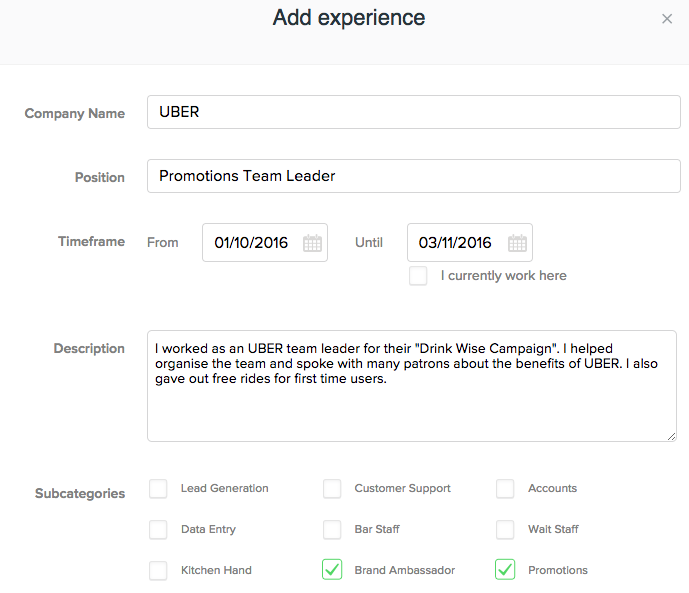Image resolution: width=689 pixels, height=593 pixels.
Task: Enable the I currently work here checkbox
Action: [x=418, y=276]
